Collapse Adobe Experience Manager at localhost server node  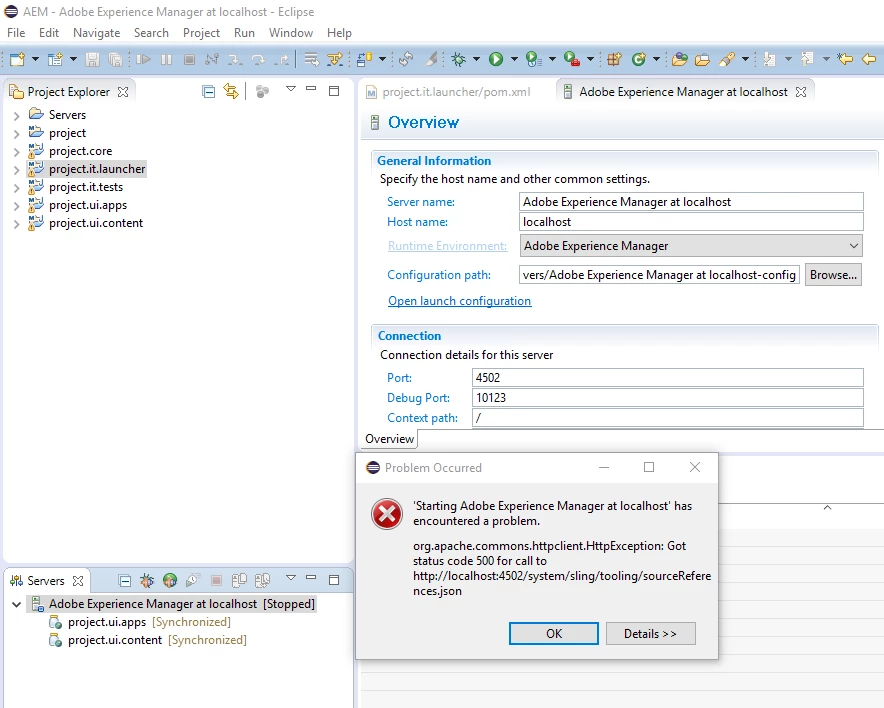coord(16,604)
